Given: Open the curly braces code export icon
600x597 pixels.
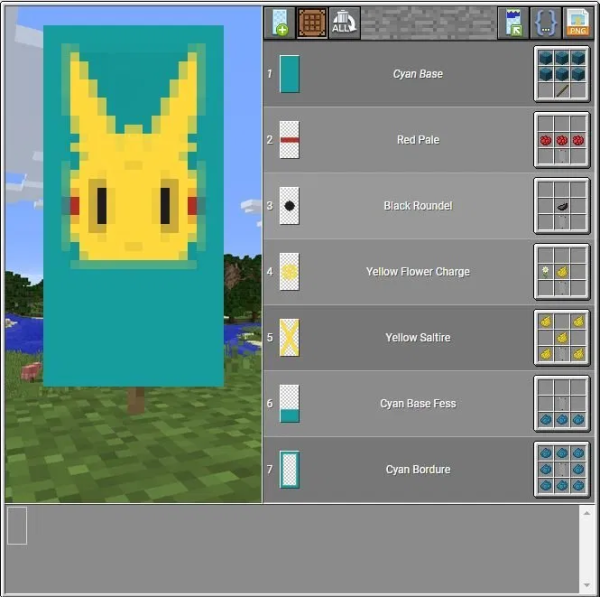Looking at the screenshot, I should 545,22.
